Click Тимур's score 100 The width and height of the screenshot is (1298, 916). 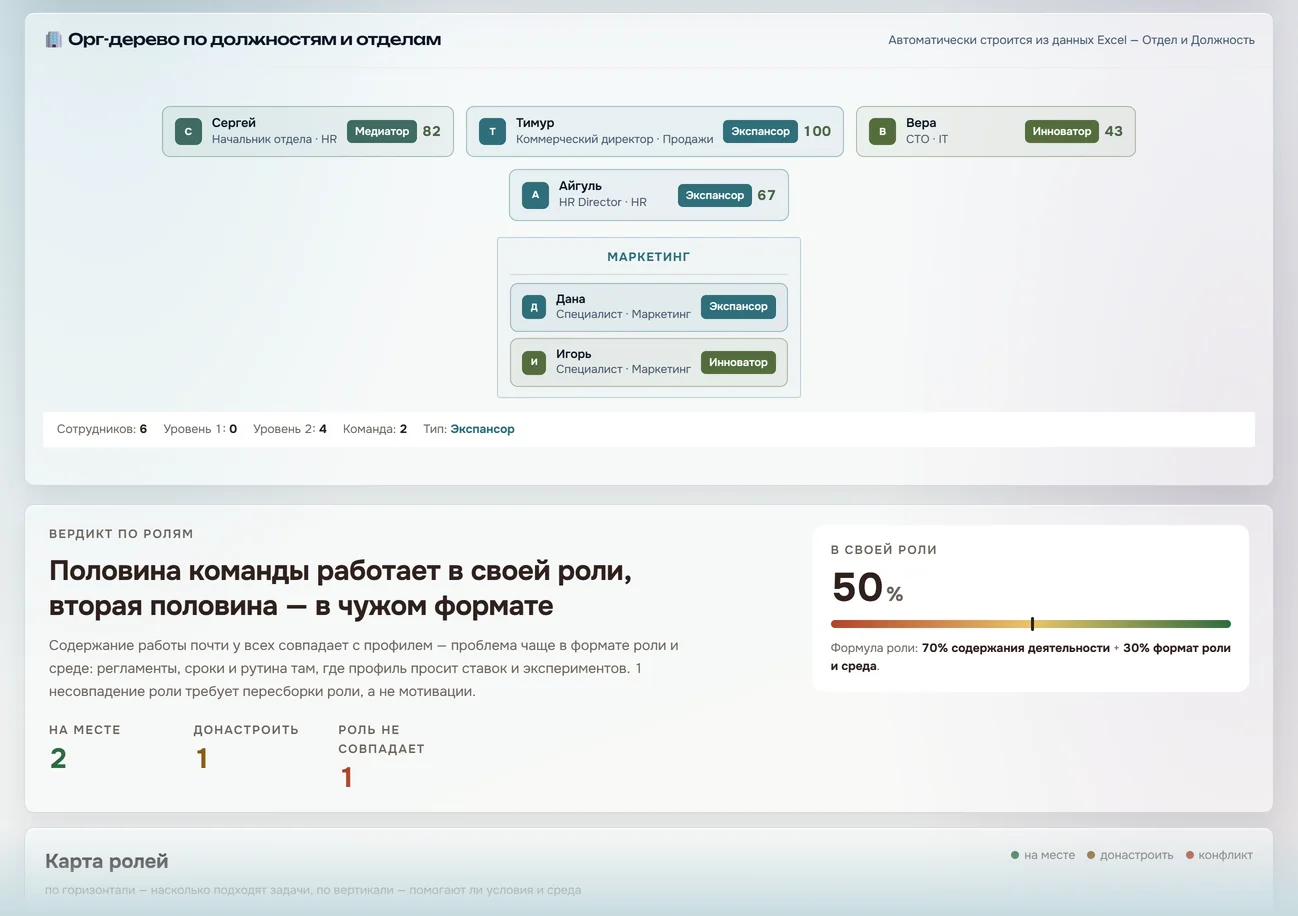tap(817, 131)
